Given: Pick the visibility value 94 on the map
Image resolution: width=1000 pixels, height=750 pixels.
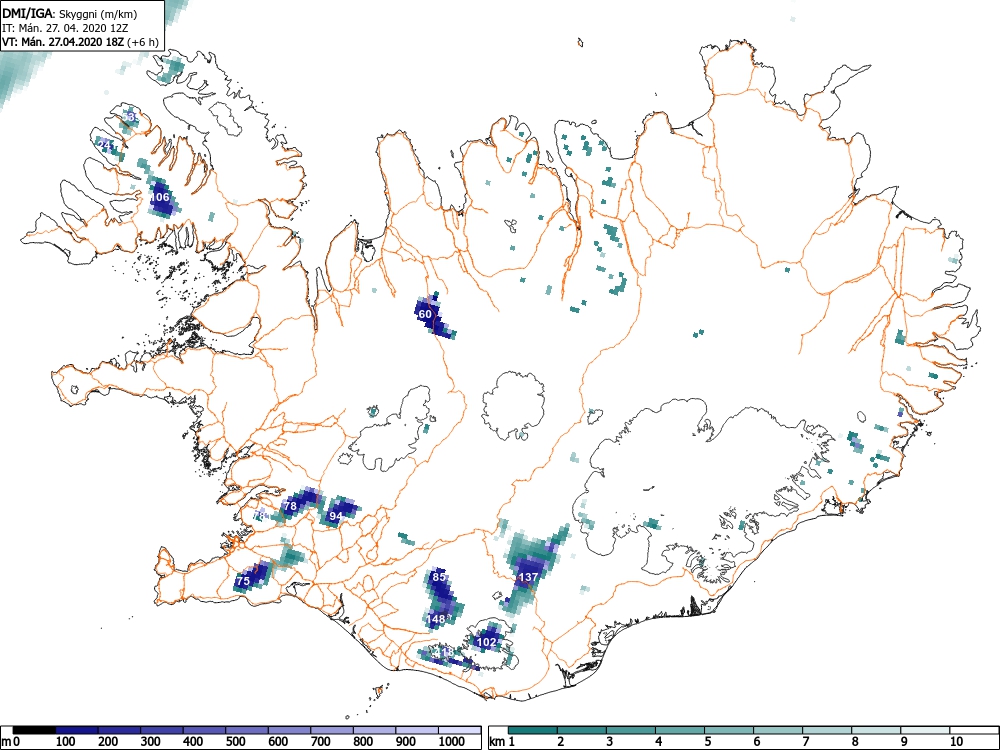Looking at the screenshot, I should click(335, 516).
